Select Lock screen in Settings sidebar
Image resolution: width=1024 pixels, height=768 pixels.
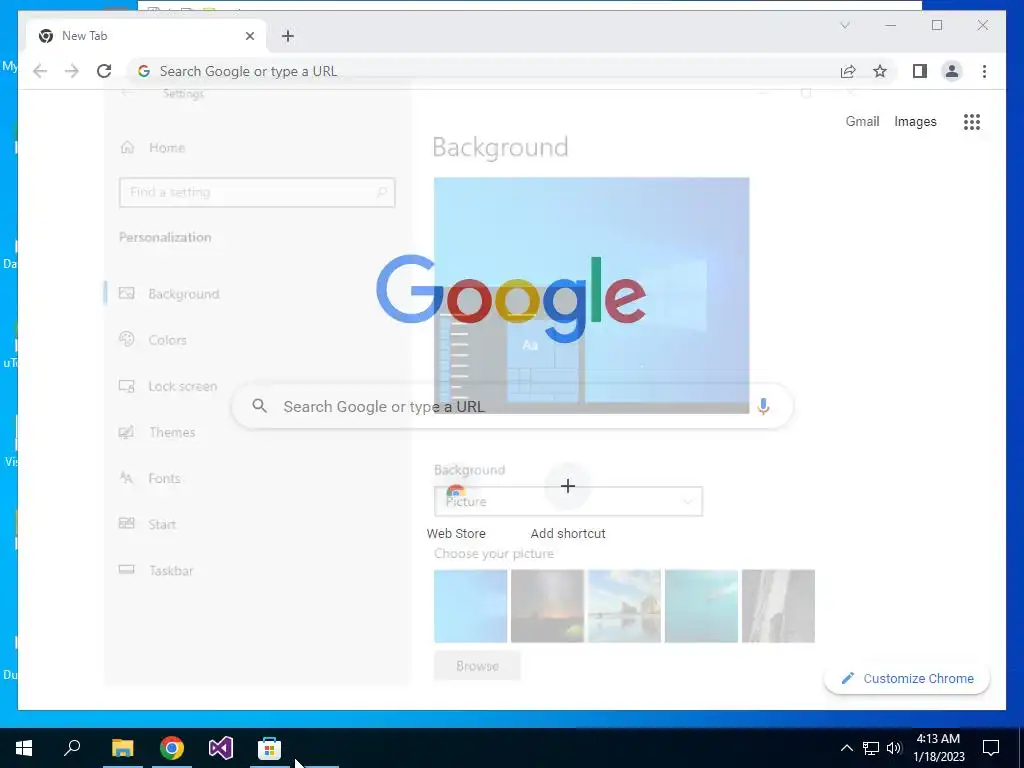click(x=182, y=387)
